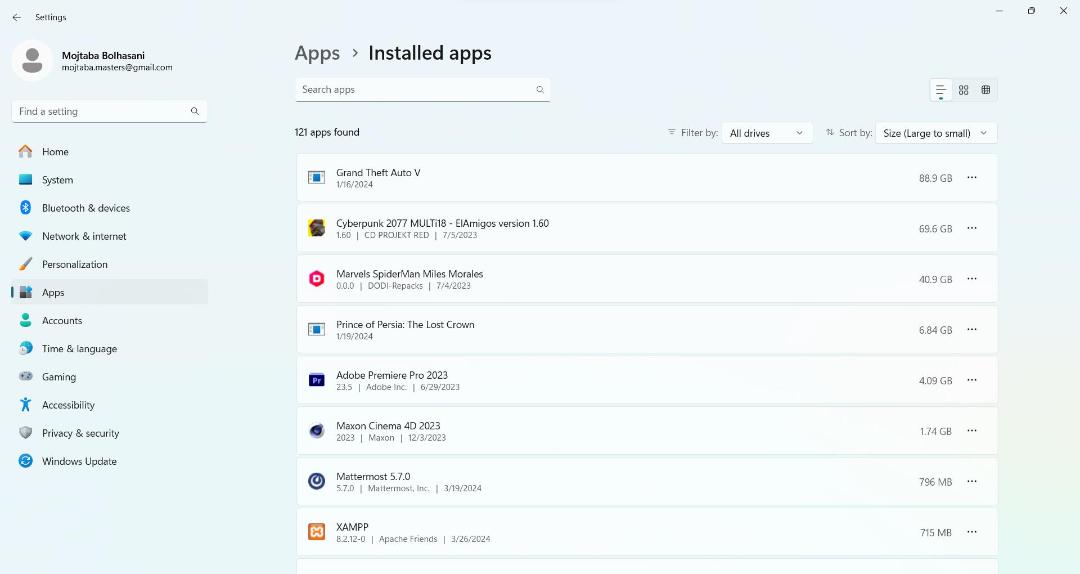Go back with the Settings back arrow
The width and height of the screenshot is (1080, 574).
[x=17, y=17]
